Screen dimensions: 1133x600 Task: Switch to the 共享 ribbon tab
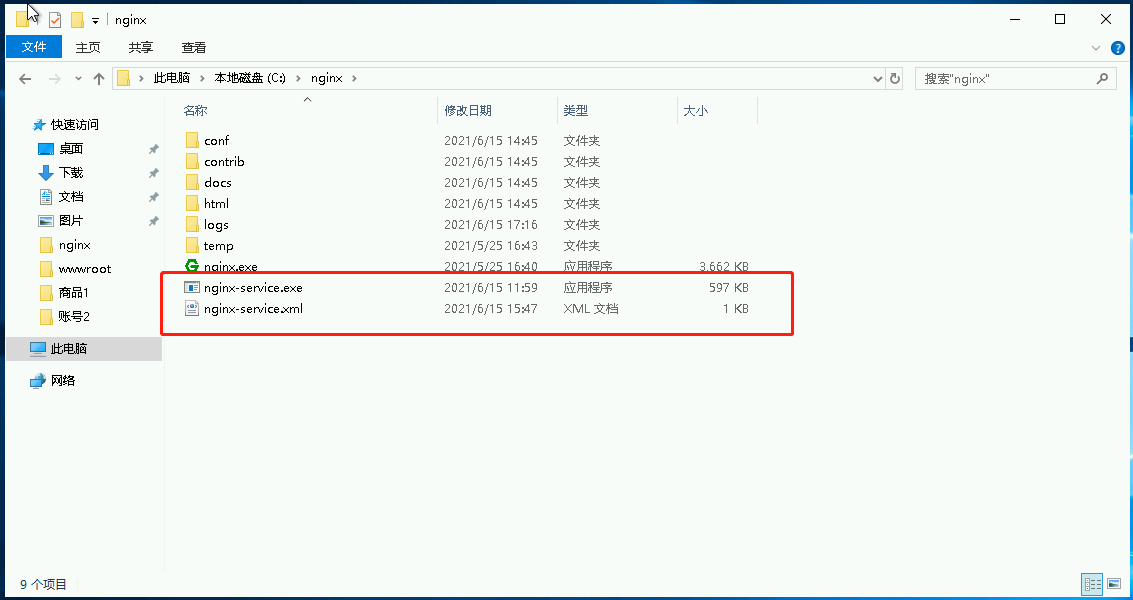pyautogui.click(x=141, y=47)
